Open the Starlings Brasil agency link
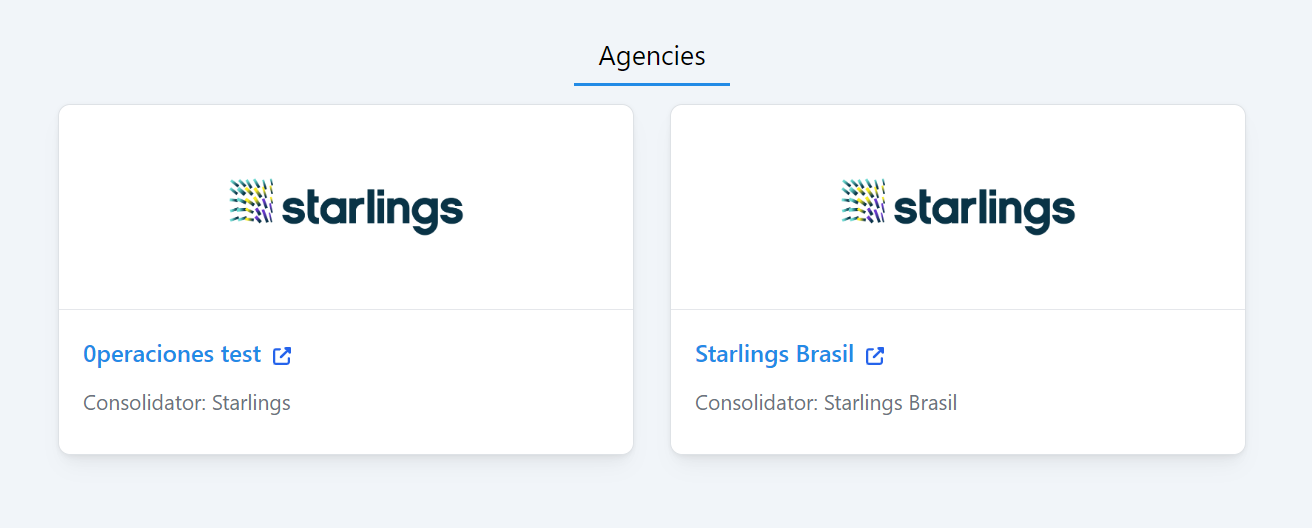 click(x=774, y=354)
